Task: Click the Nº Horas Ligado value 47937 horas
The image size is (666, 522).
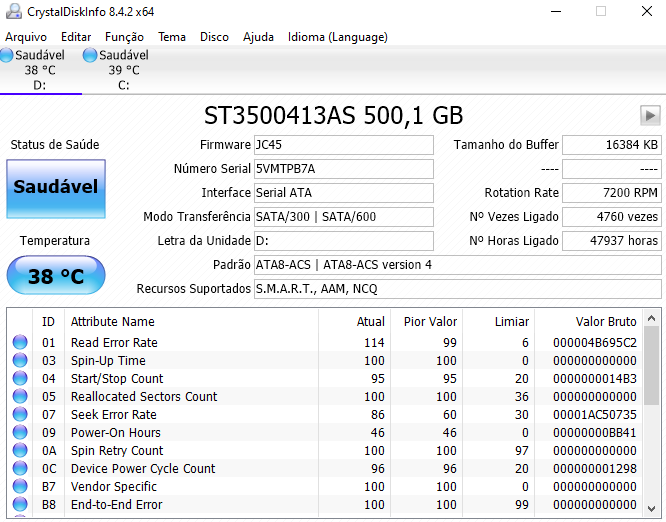Action: click(x=612, y=241)
